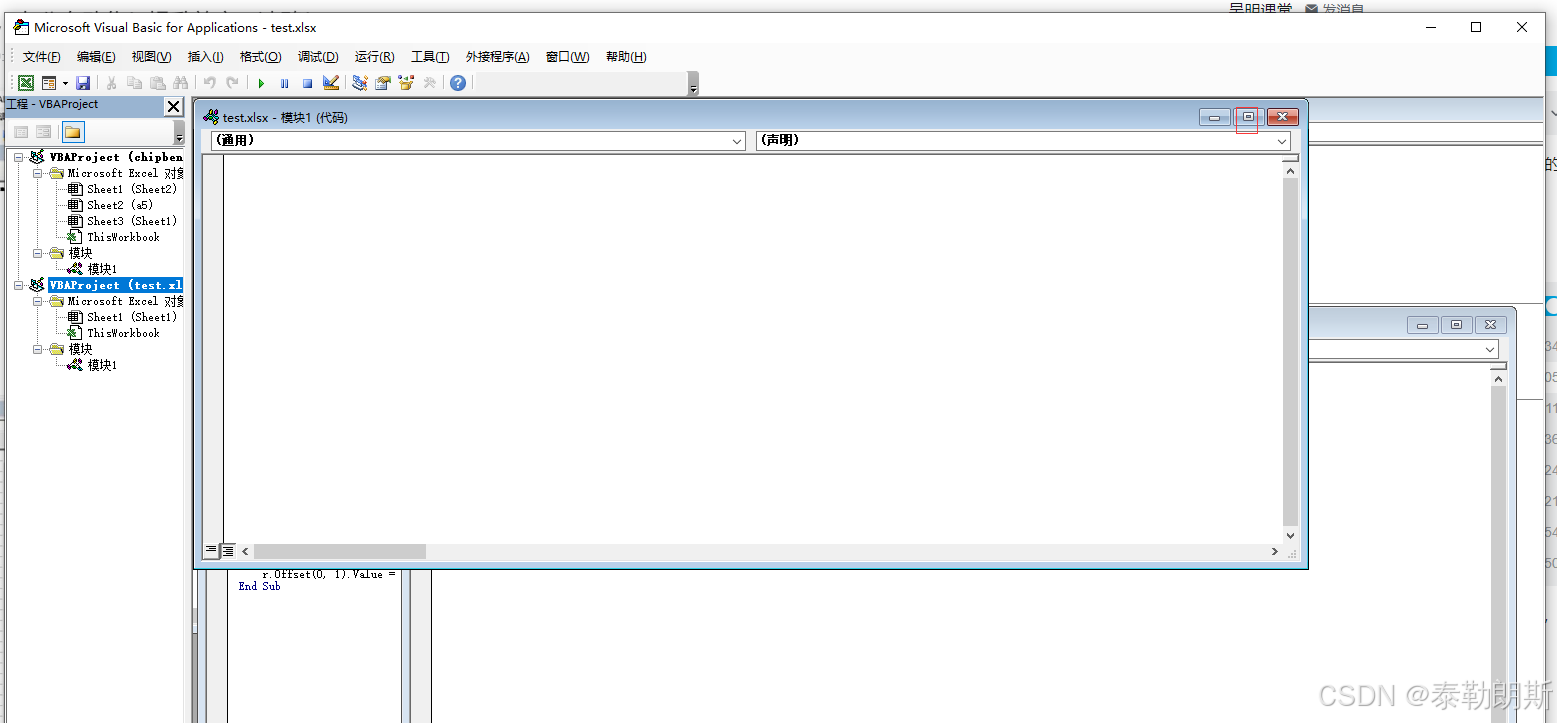Image resolution: width=1557 pixels, height=723 pixels.
Task: Open the Object Browser toolbar icon
Action: pyautogui.click(x=406, y=83)
